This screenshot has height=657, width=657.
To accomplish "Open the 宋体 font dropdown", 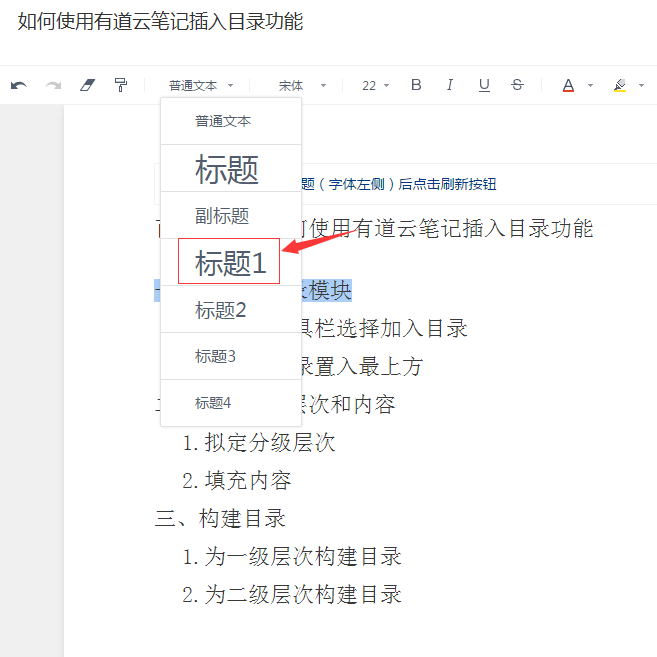I will click(x=302, y=85).
